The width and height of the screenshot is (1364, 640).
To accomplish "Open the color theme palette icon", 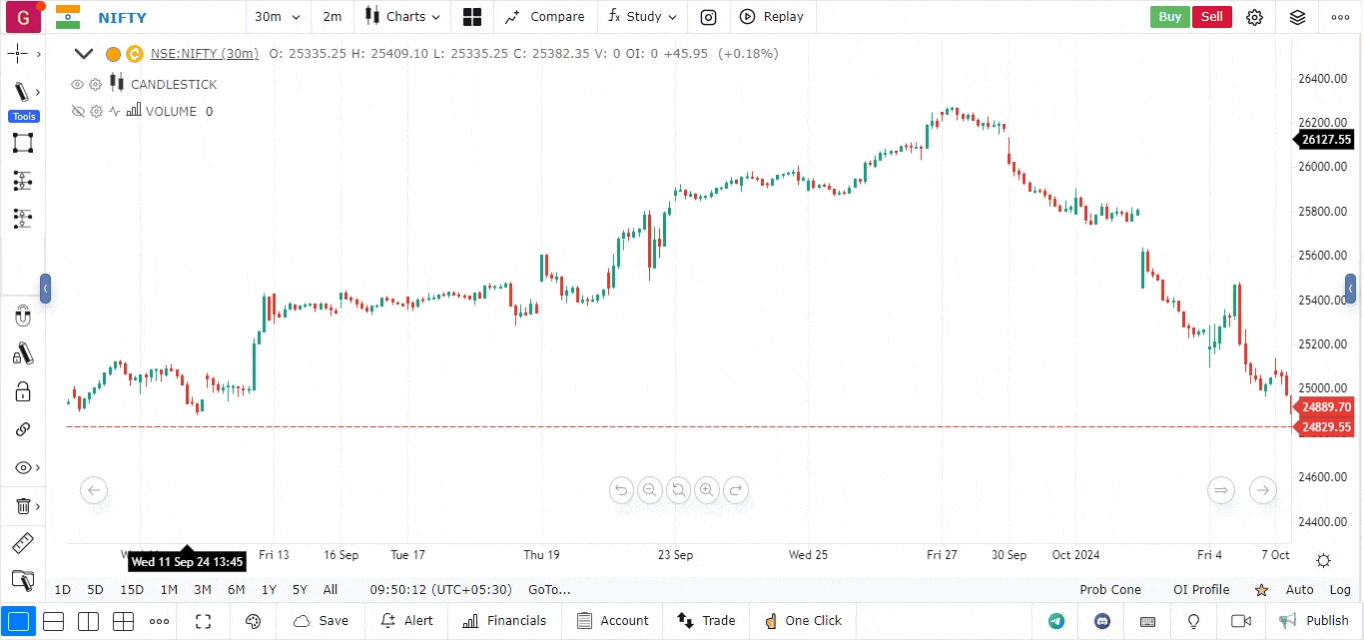I will tap(253, 621).
